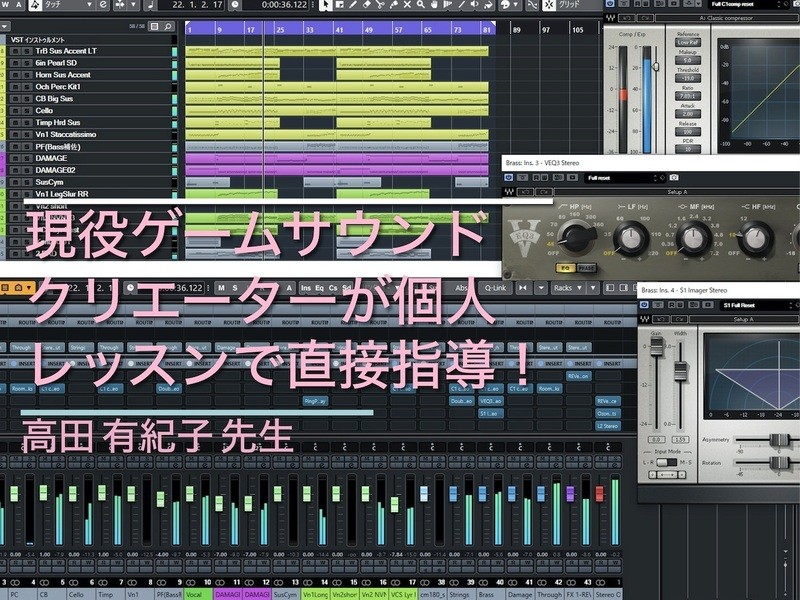Open the Racks dropdown in MixConsole

(565, 288)
